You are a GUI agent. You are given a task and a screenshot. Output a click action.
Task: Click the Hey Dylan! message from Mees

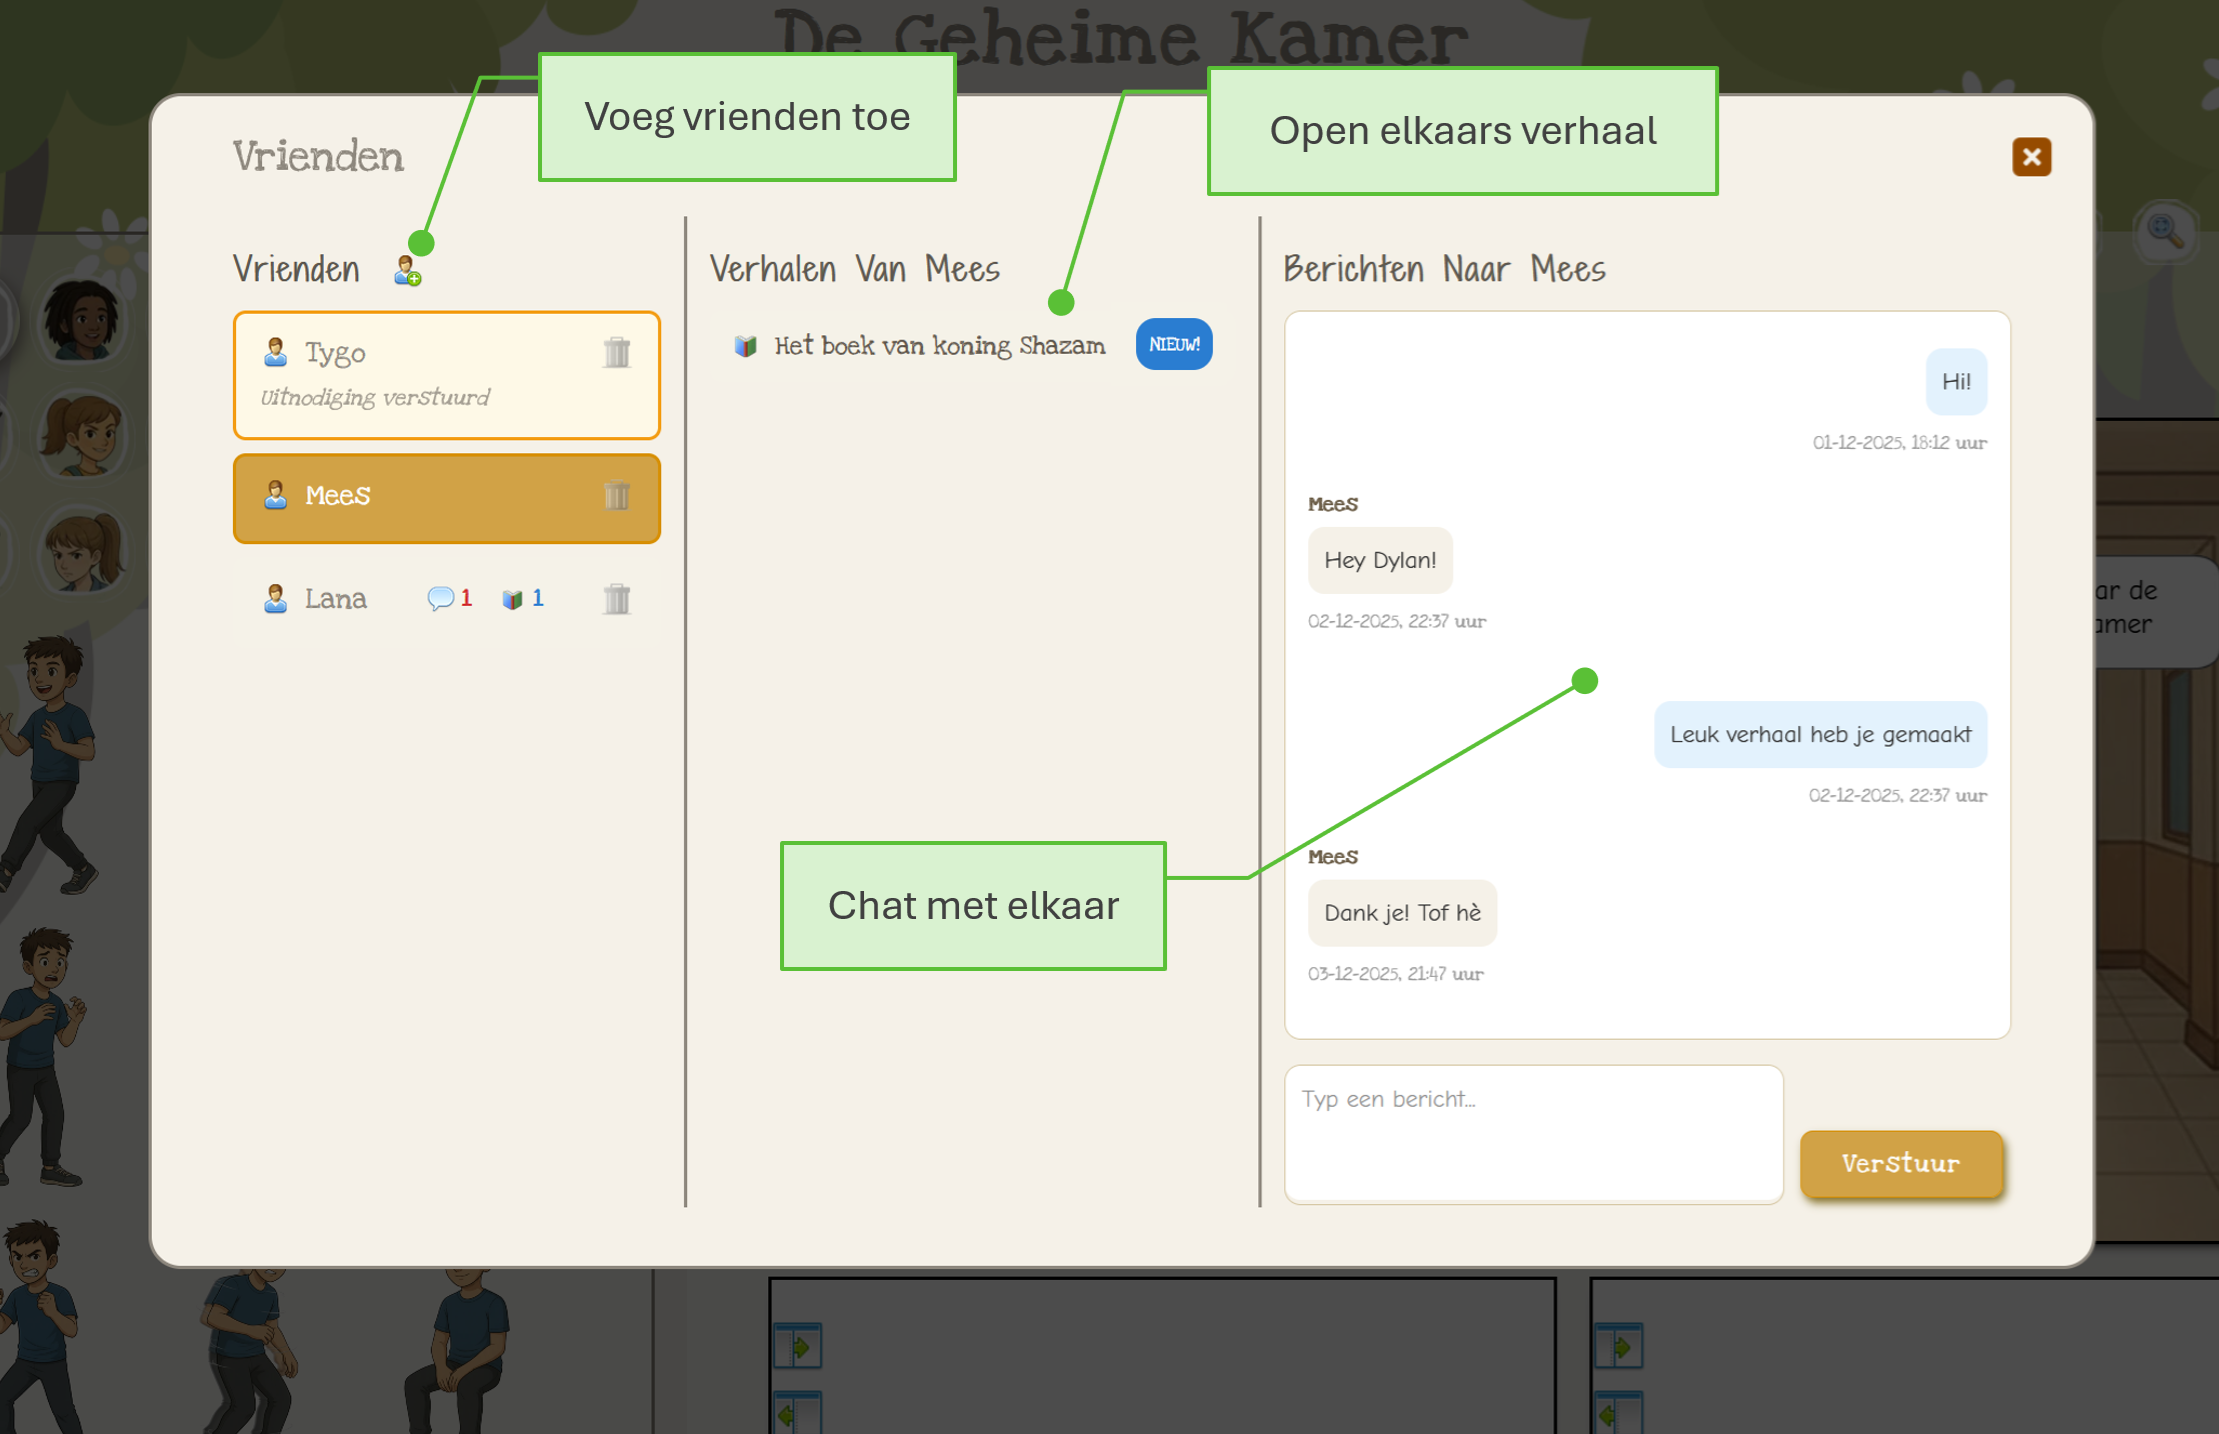1379,560
